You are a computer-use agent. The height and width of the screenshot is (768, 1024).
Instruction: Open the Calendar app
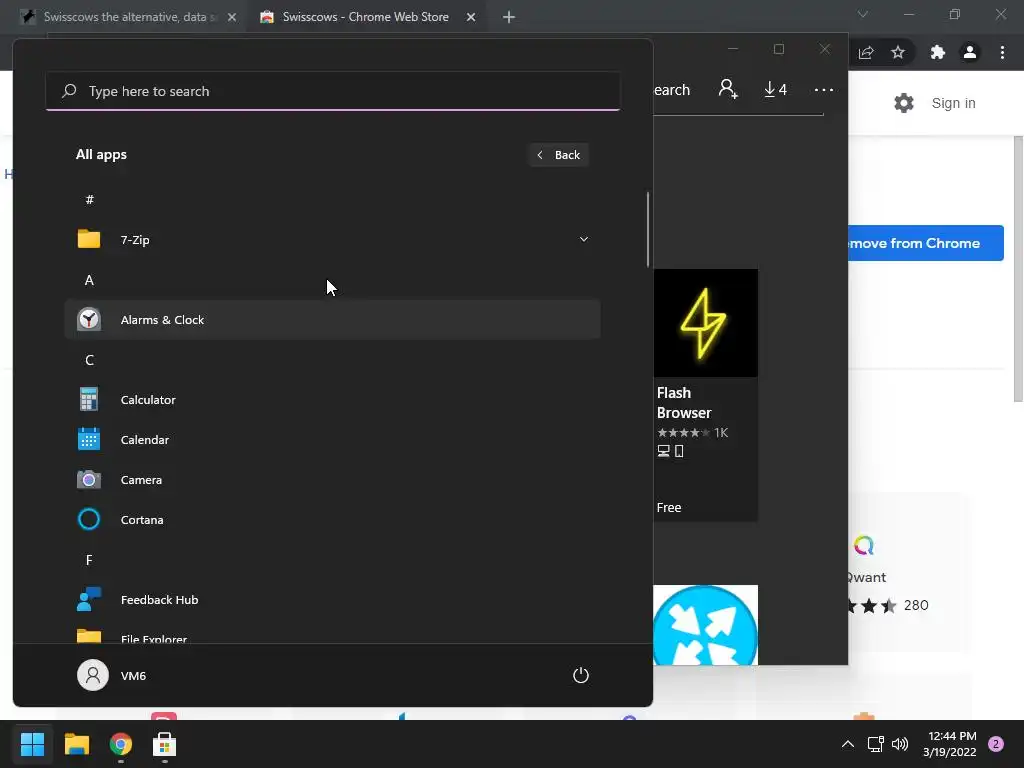coord(332,440)
